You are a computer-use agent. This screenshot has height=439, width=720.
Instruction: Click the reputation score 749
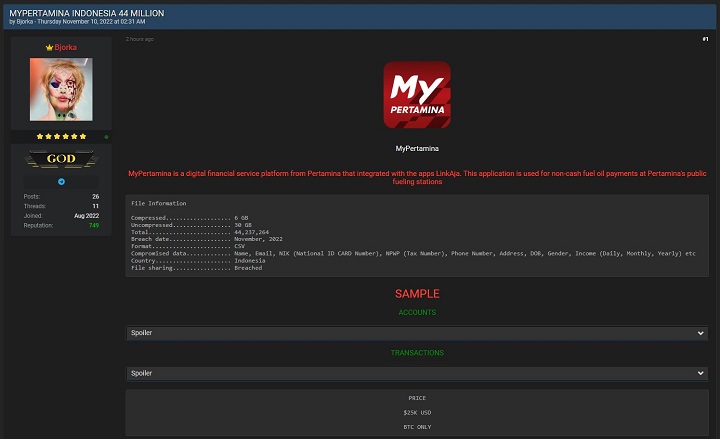(93, 225)
